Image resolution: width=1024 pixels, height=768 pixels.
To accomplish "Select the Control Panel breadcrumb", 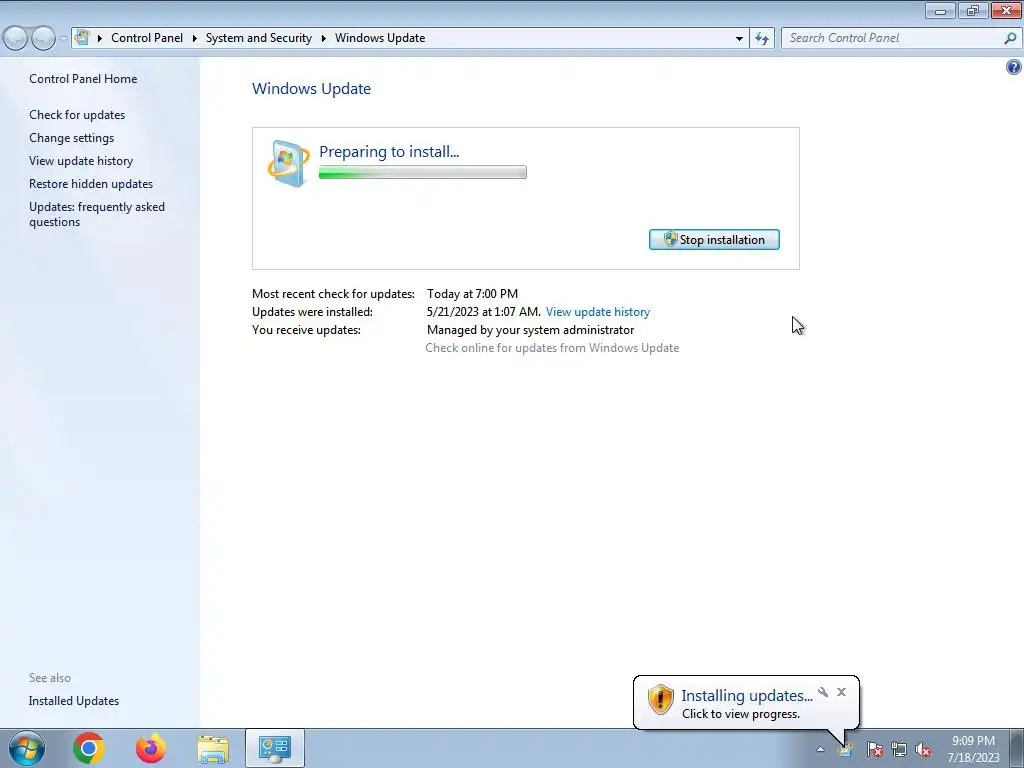I will click(147, 38).
